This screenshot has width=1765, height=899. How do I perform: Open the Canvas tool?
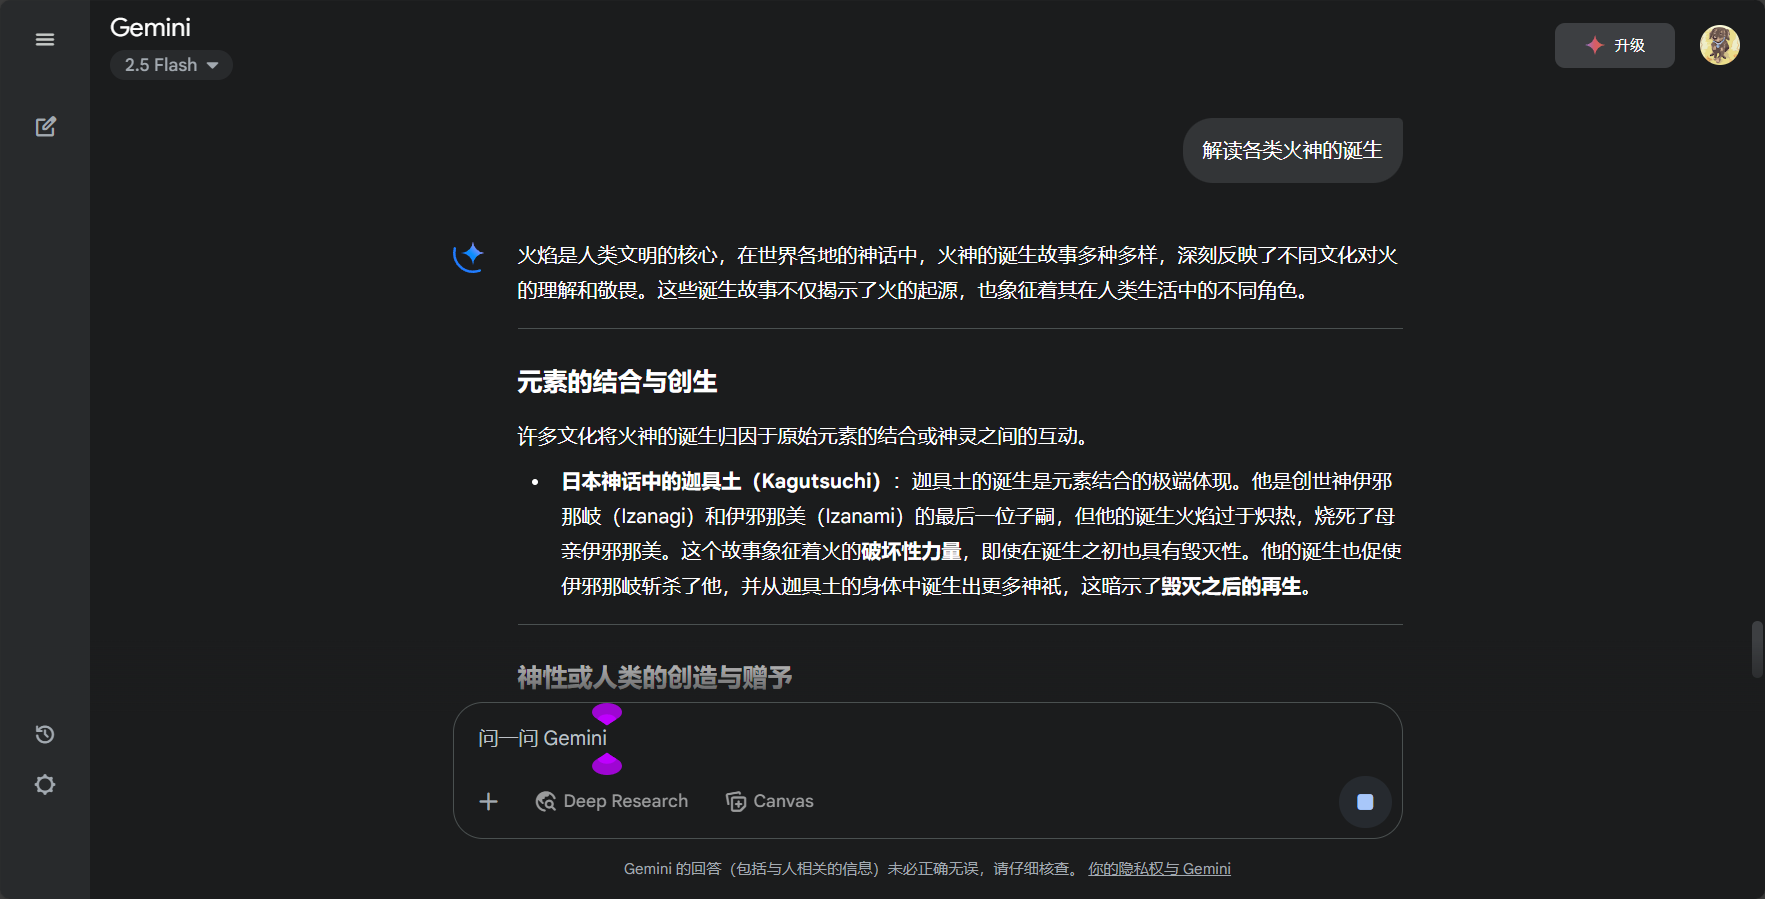coord(769,801)
